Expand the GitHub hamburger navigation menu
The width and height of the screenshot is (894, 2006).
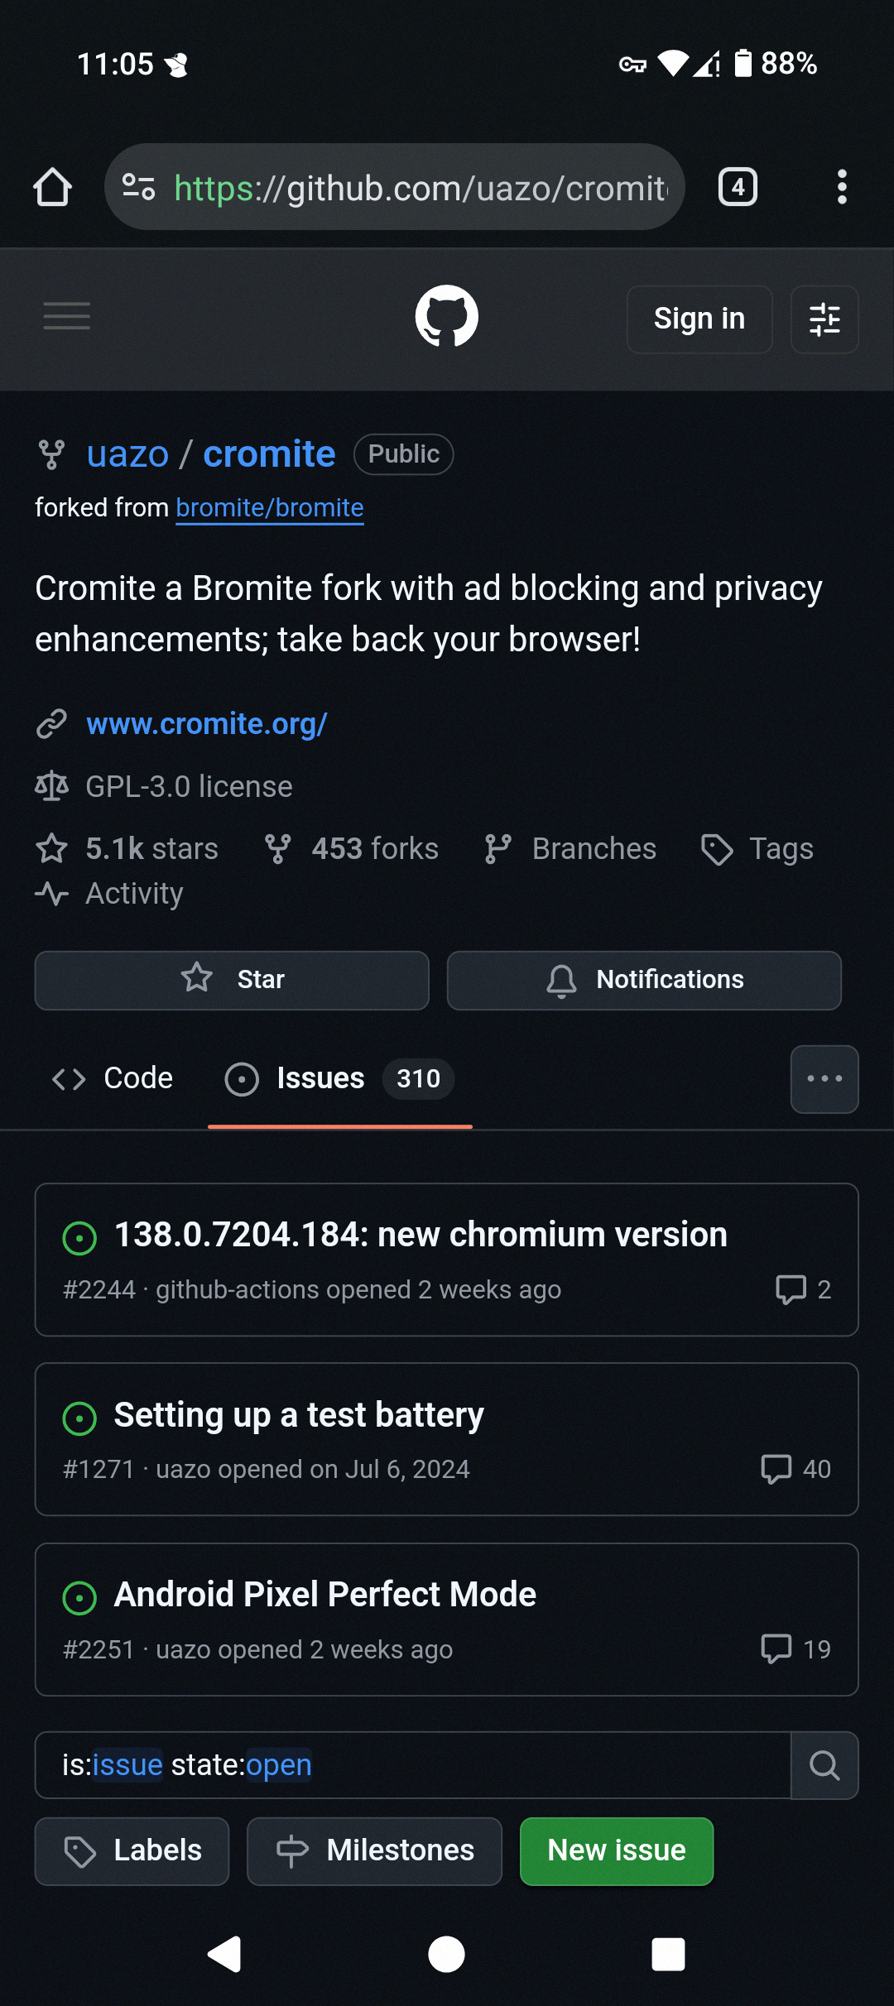click(x=67, y=317)
